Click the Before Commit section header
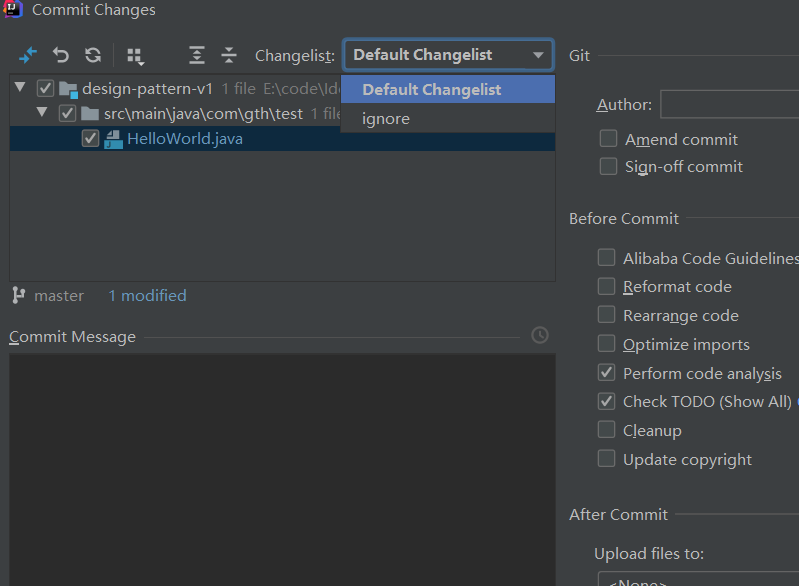 pyautogui.click(x=624, y=219)
